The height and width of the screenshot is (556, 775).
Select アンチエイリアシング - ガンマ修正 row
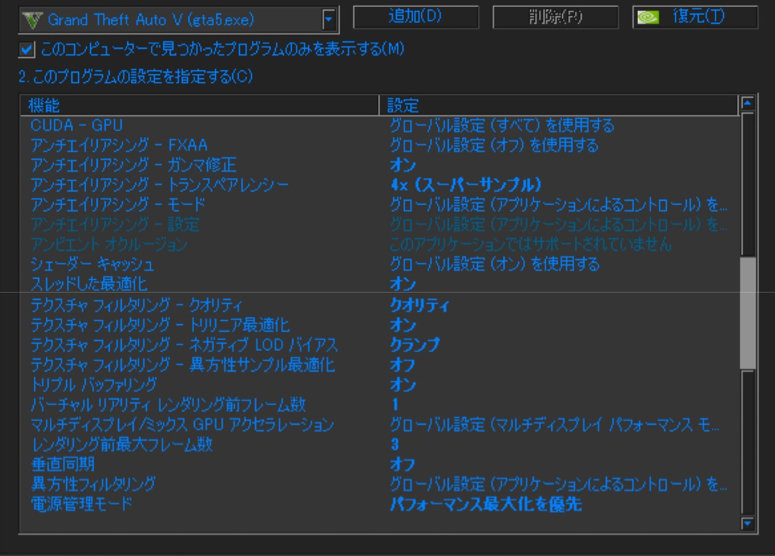379,165
